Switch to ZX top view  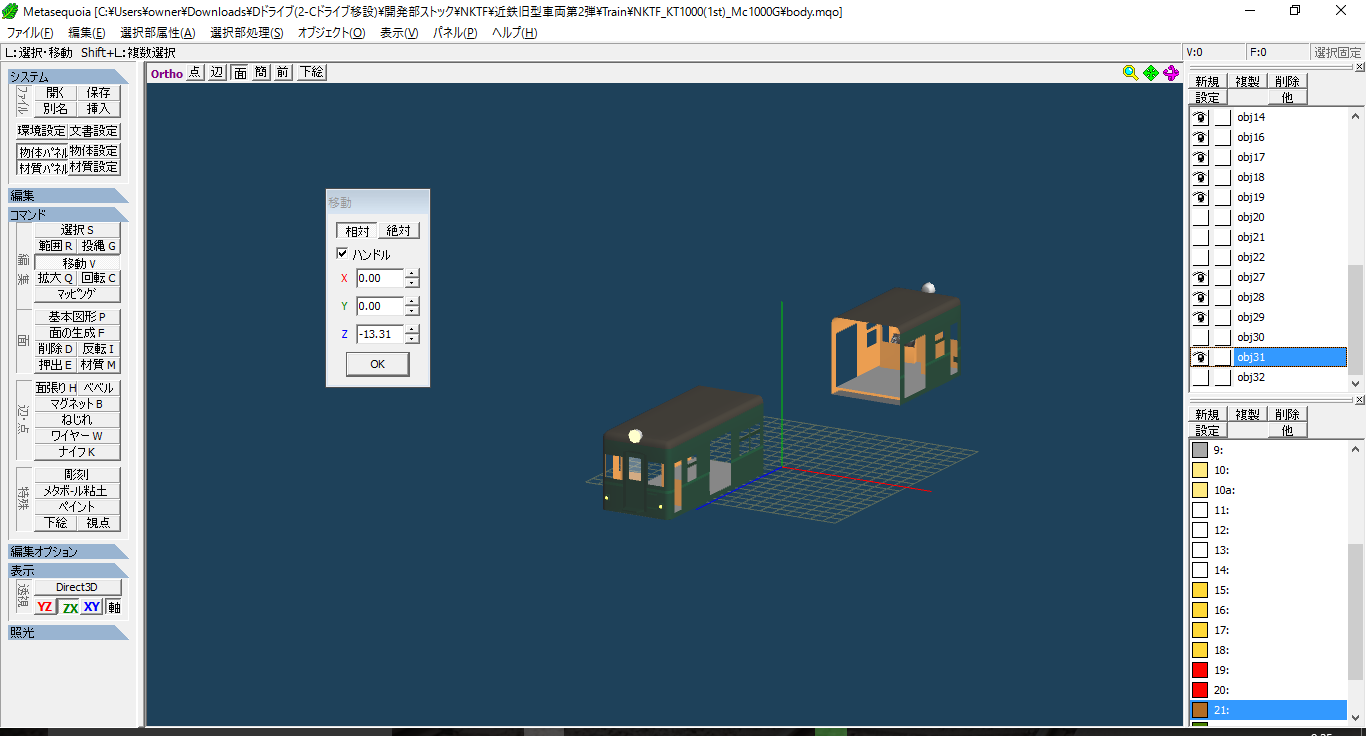click(x=69, y=607)
